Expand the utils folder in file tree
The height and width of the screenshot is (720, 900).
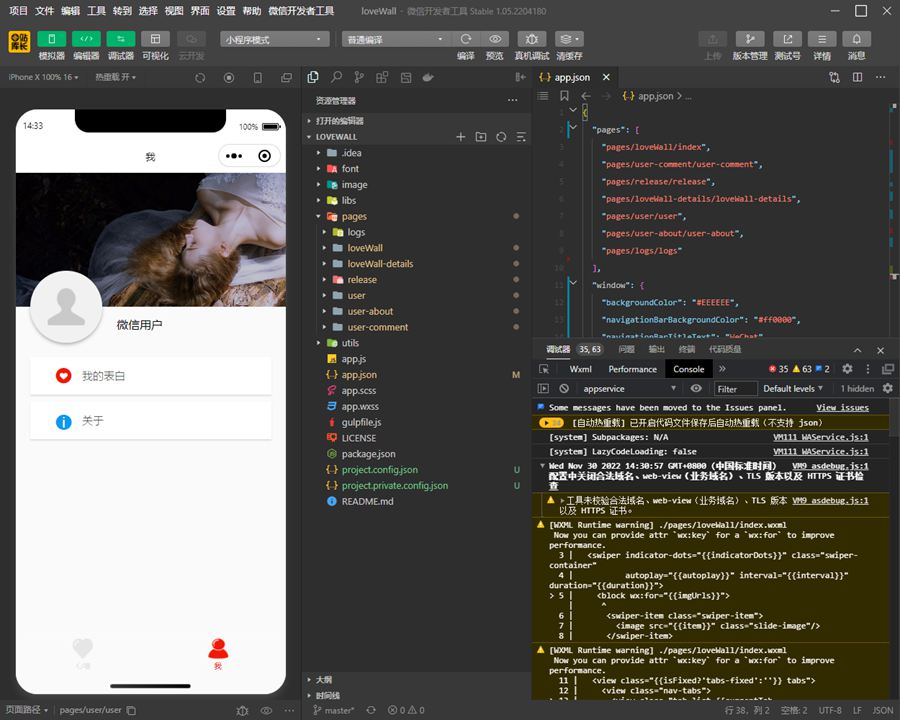coord(349,343)
